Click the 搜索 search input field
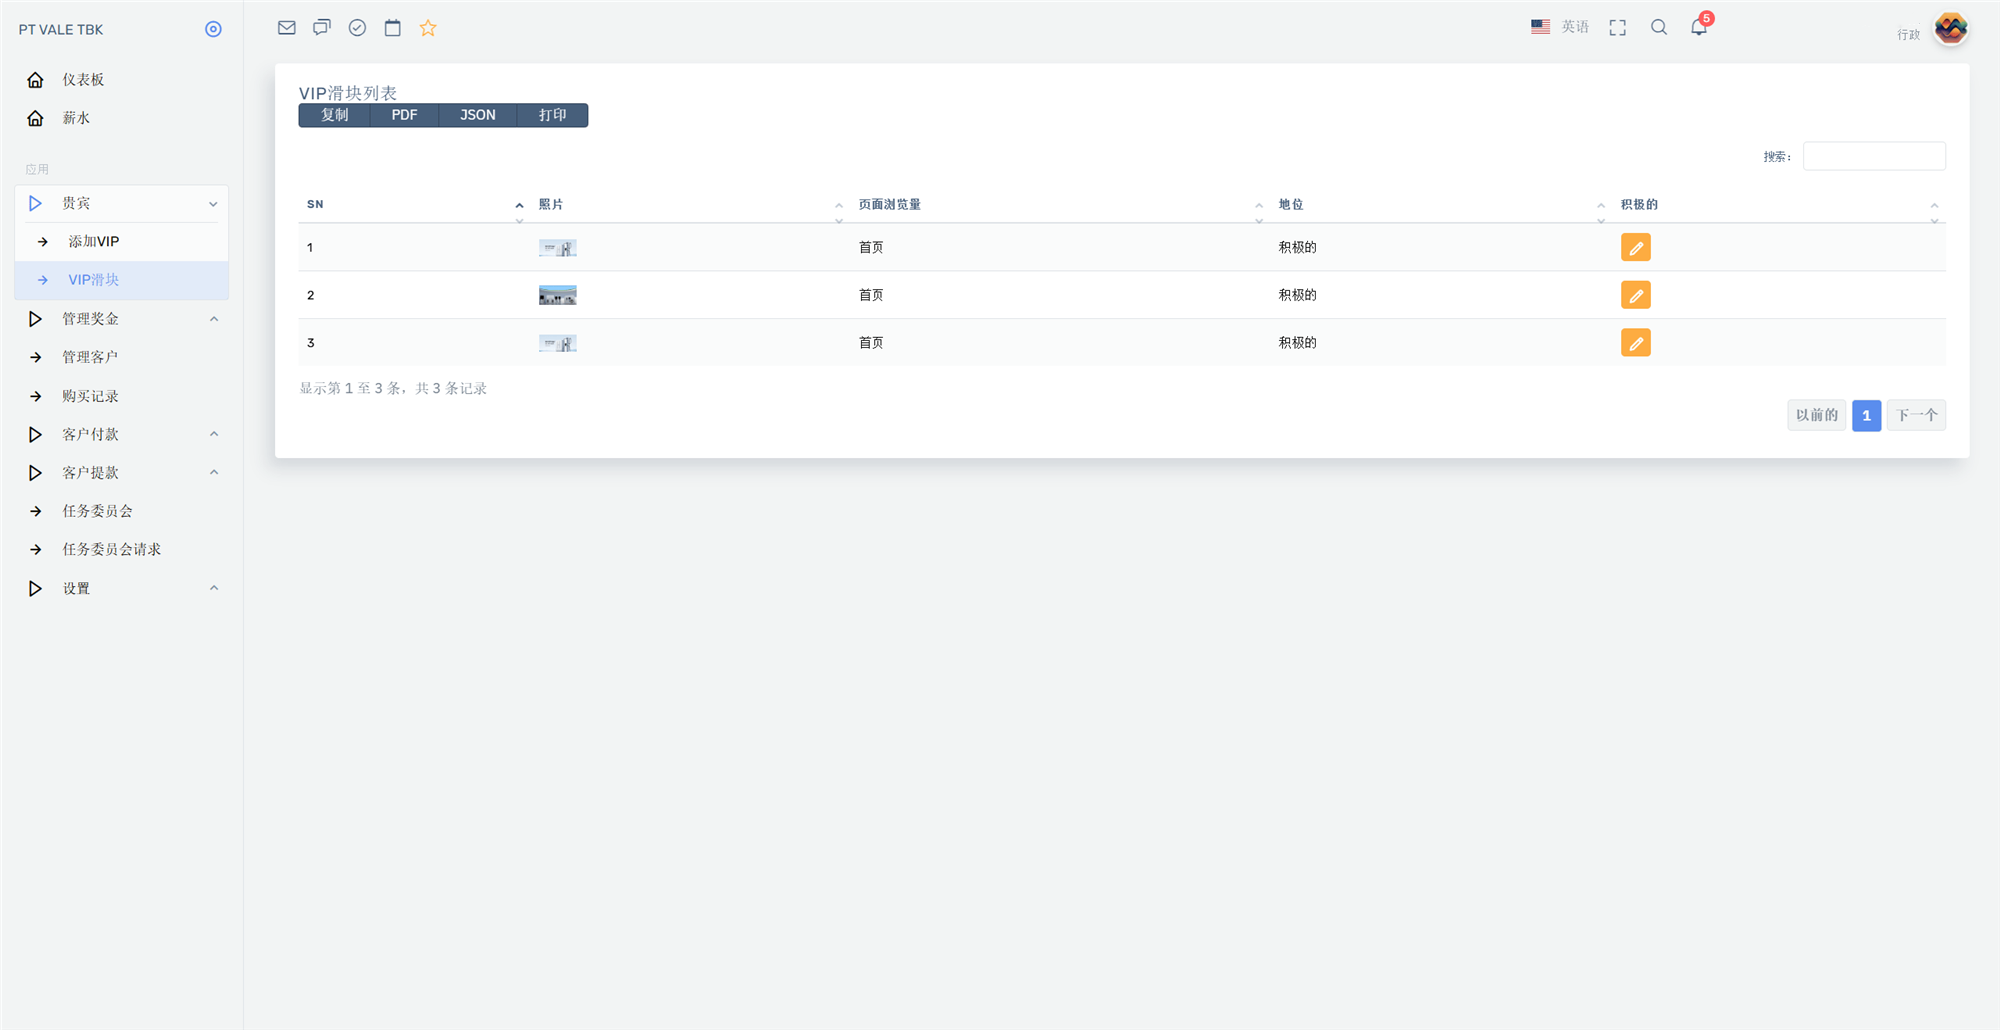 pyautogui.click(x=1874, y=156)
